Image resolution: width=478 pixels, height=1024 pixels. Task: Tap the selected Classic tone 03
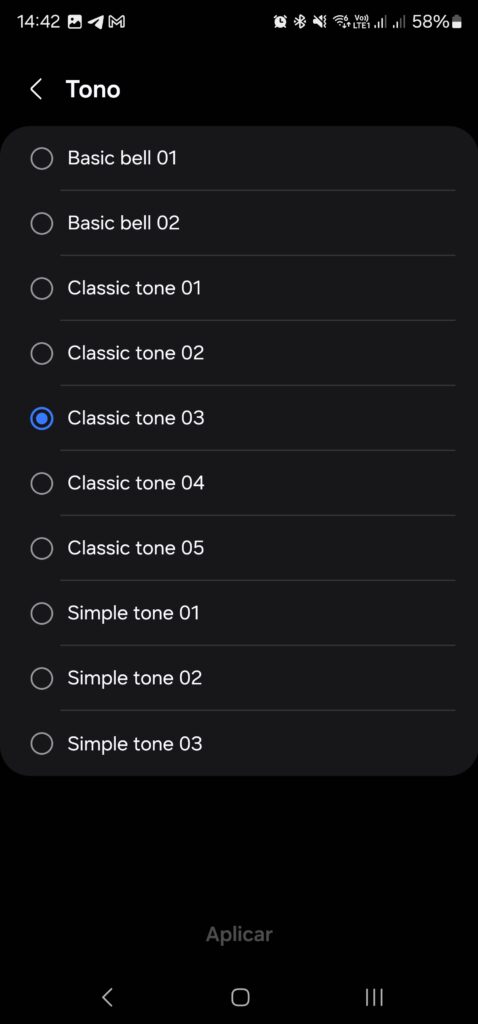tap(239, 418)
